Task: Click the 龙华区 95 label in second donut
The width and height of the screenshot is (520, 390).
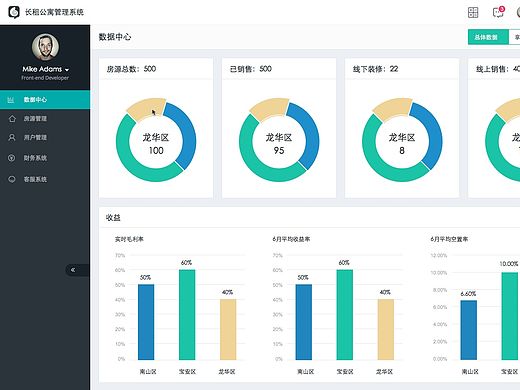Action: pos(279,144)
